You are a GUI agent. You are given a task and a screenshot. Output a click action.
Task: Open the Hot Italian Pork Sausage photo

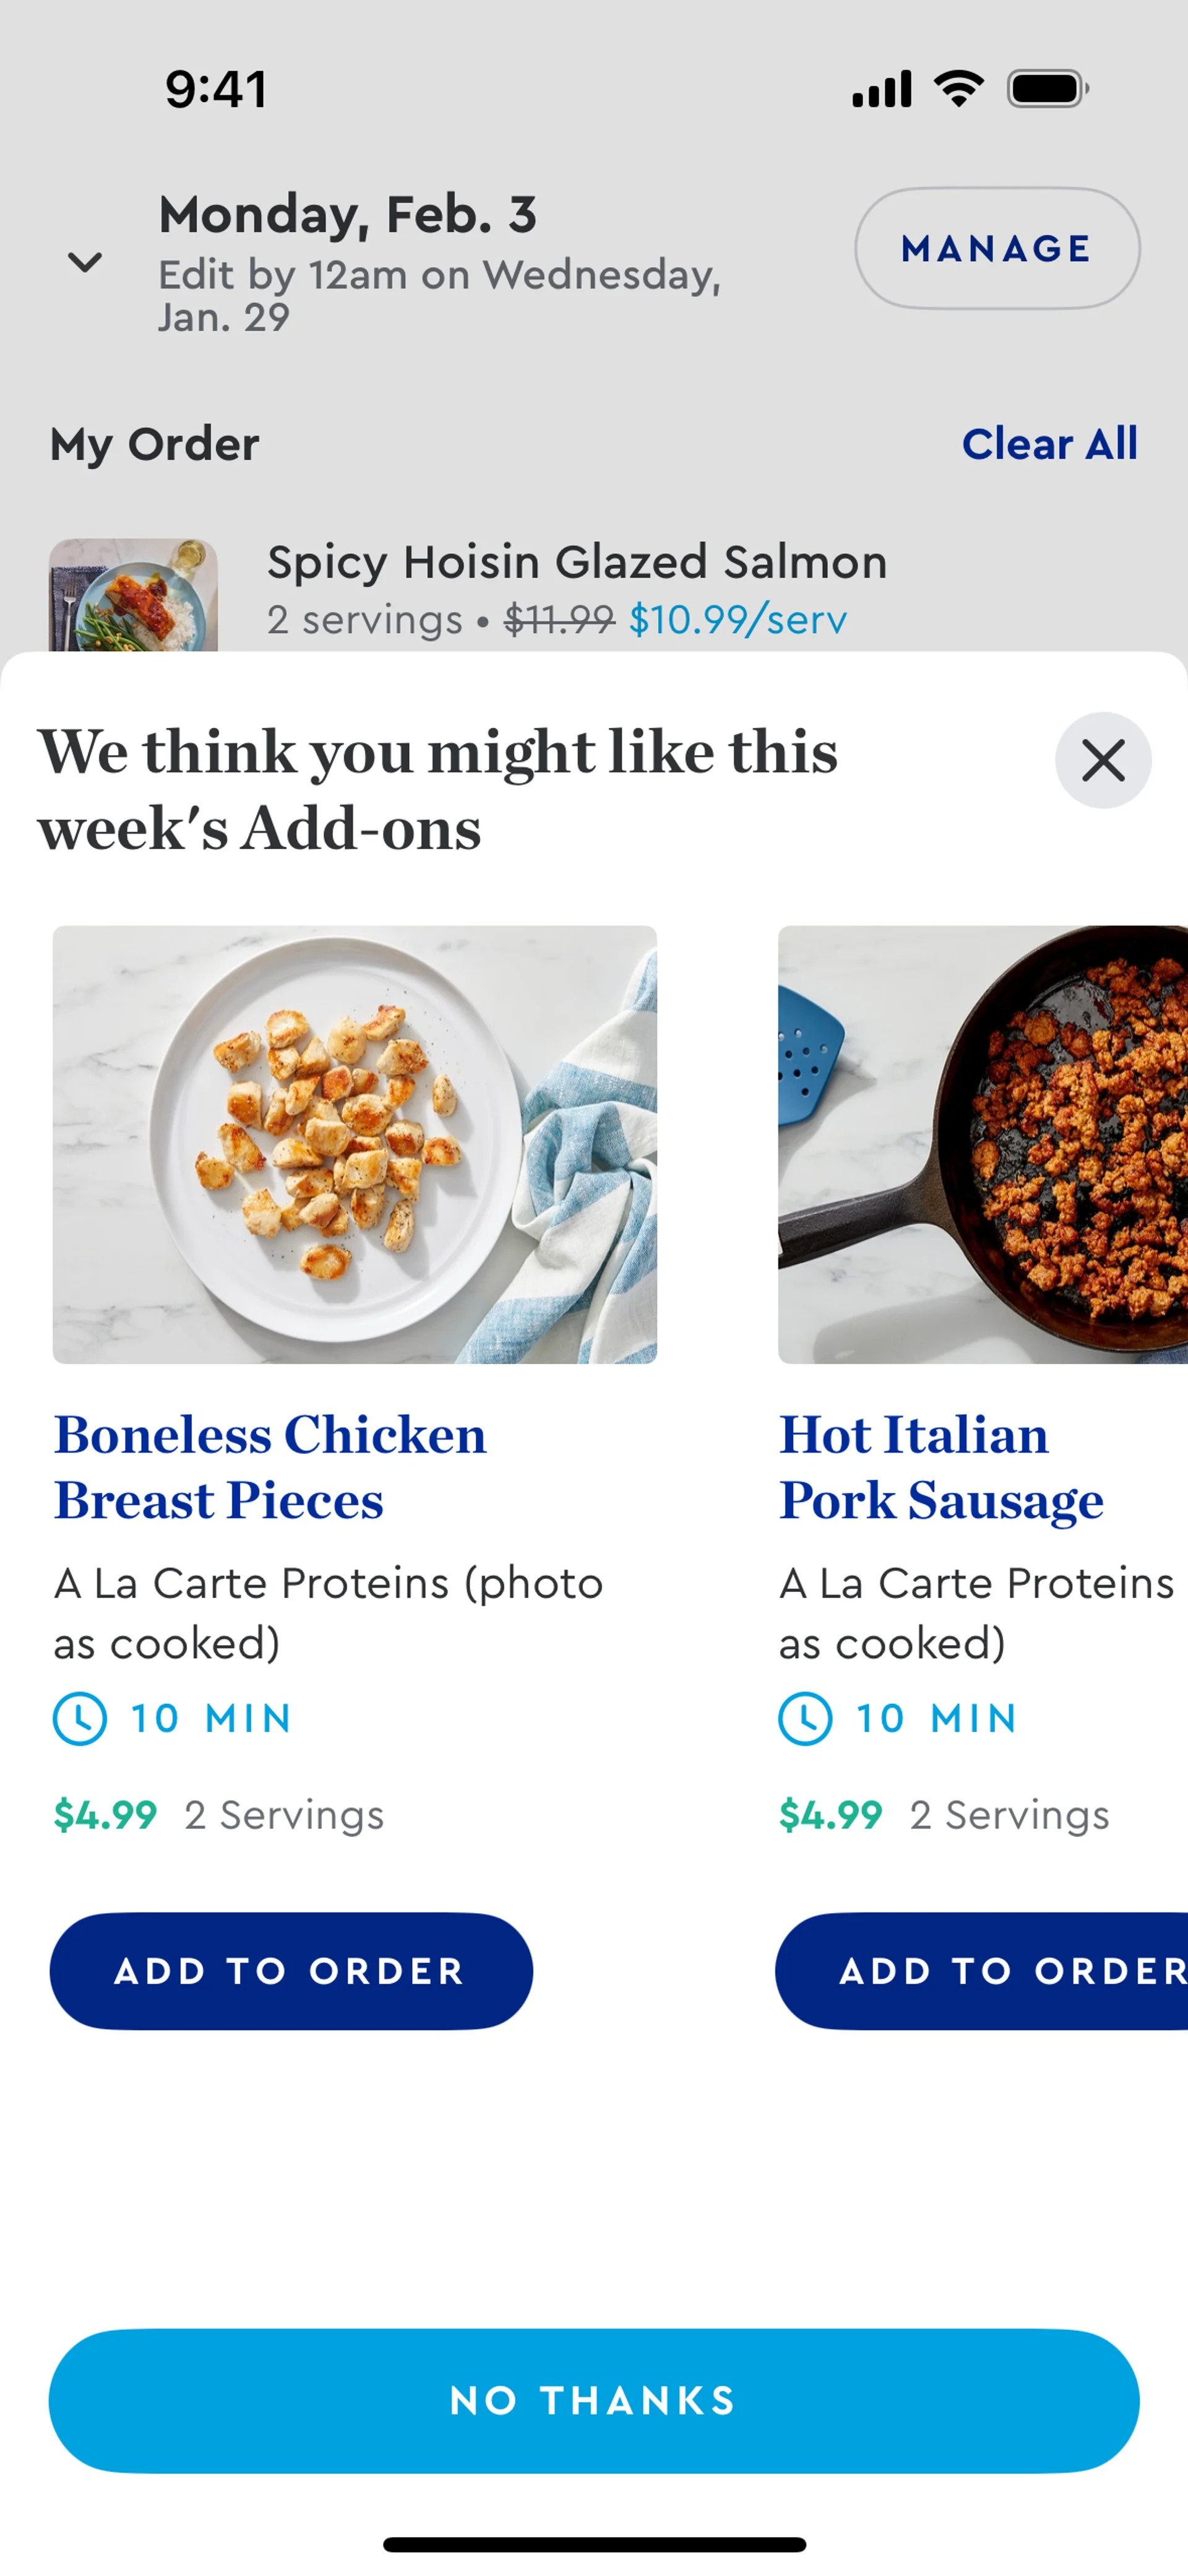[983, 1144]
